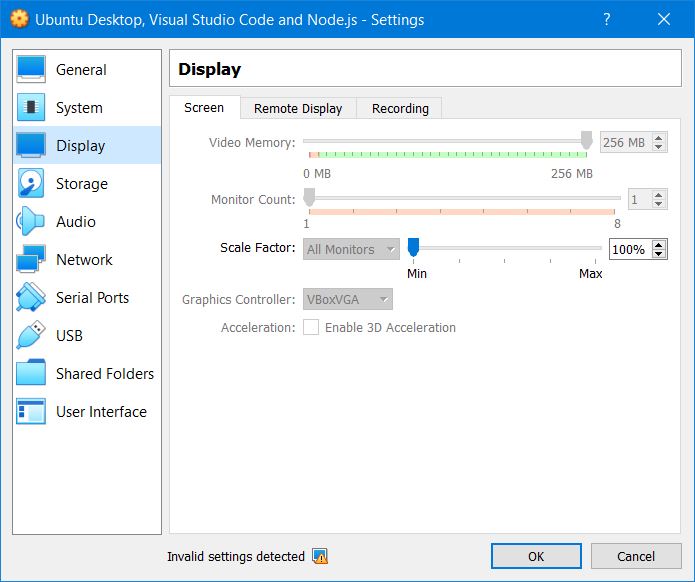Open User Interface settings icon
Screen dimensions: 695x582
31,412
